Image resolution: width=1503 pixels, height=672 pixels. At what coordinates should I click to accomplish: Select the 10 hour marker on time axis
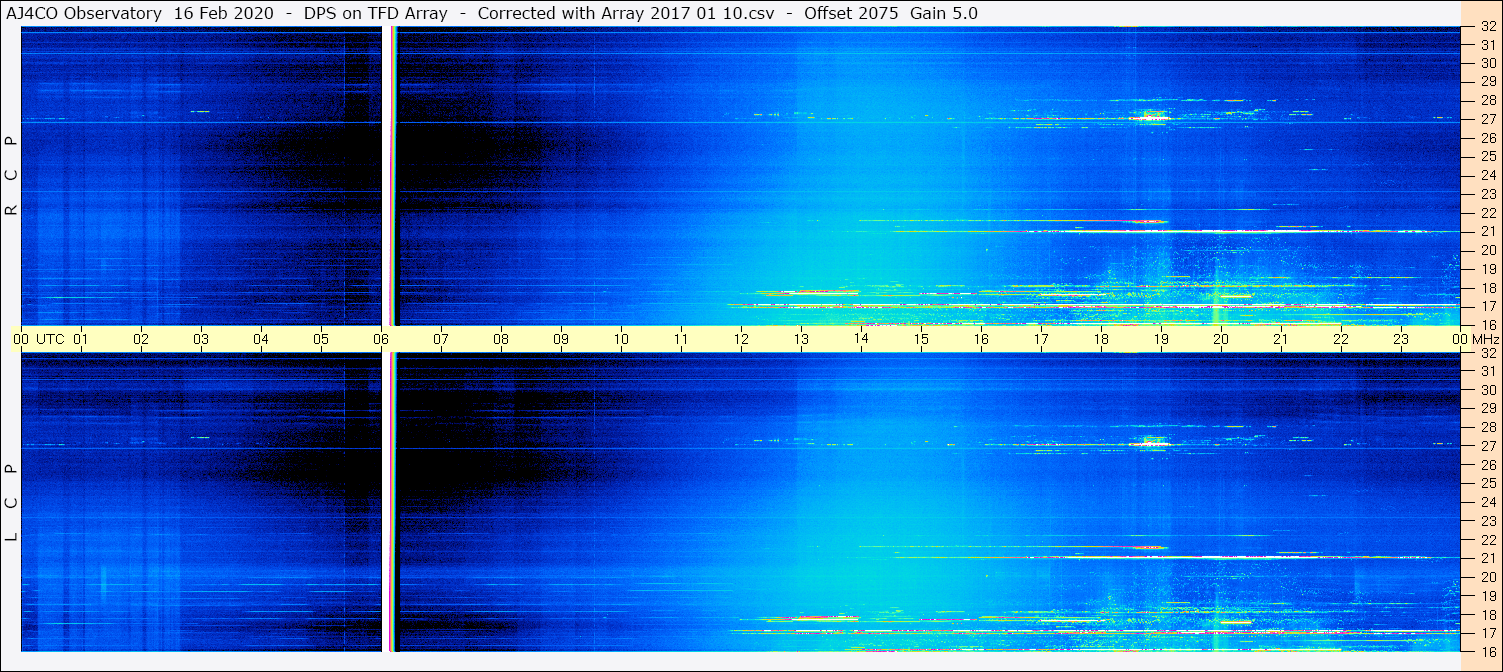click(x=621, y=339)
